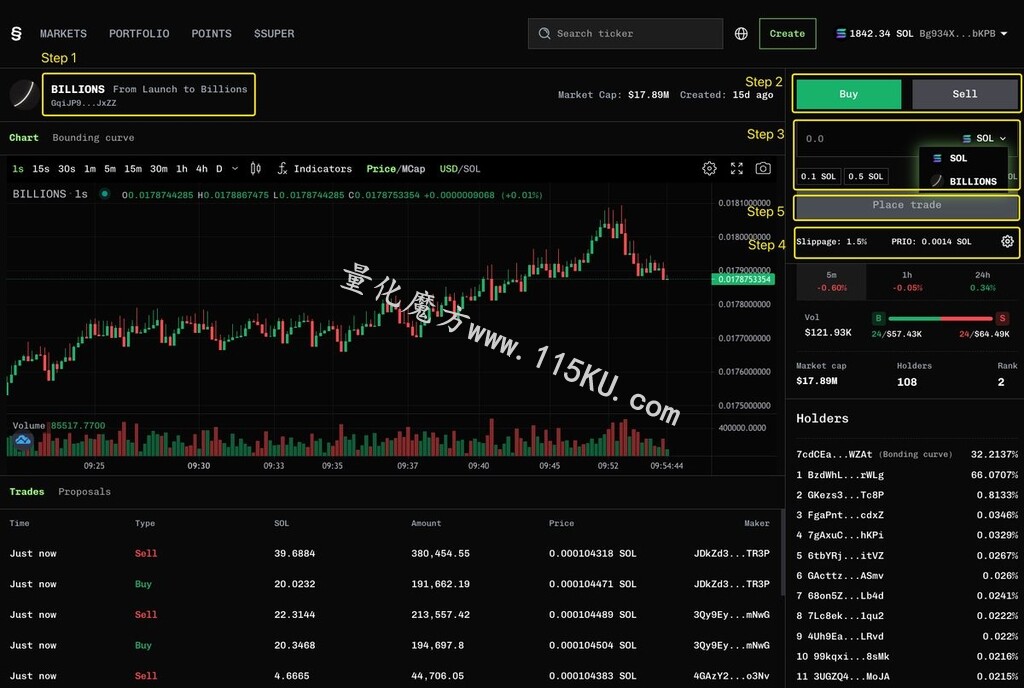Select the 4h chart timeframe
Screen dimensions: 1024x688
click(x=202, y=168)
